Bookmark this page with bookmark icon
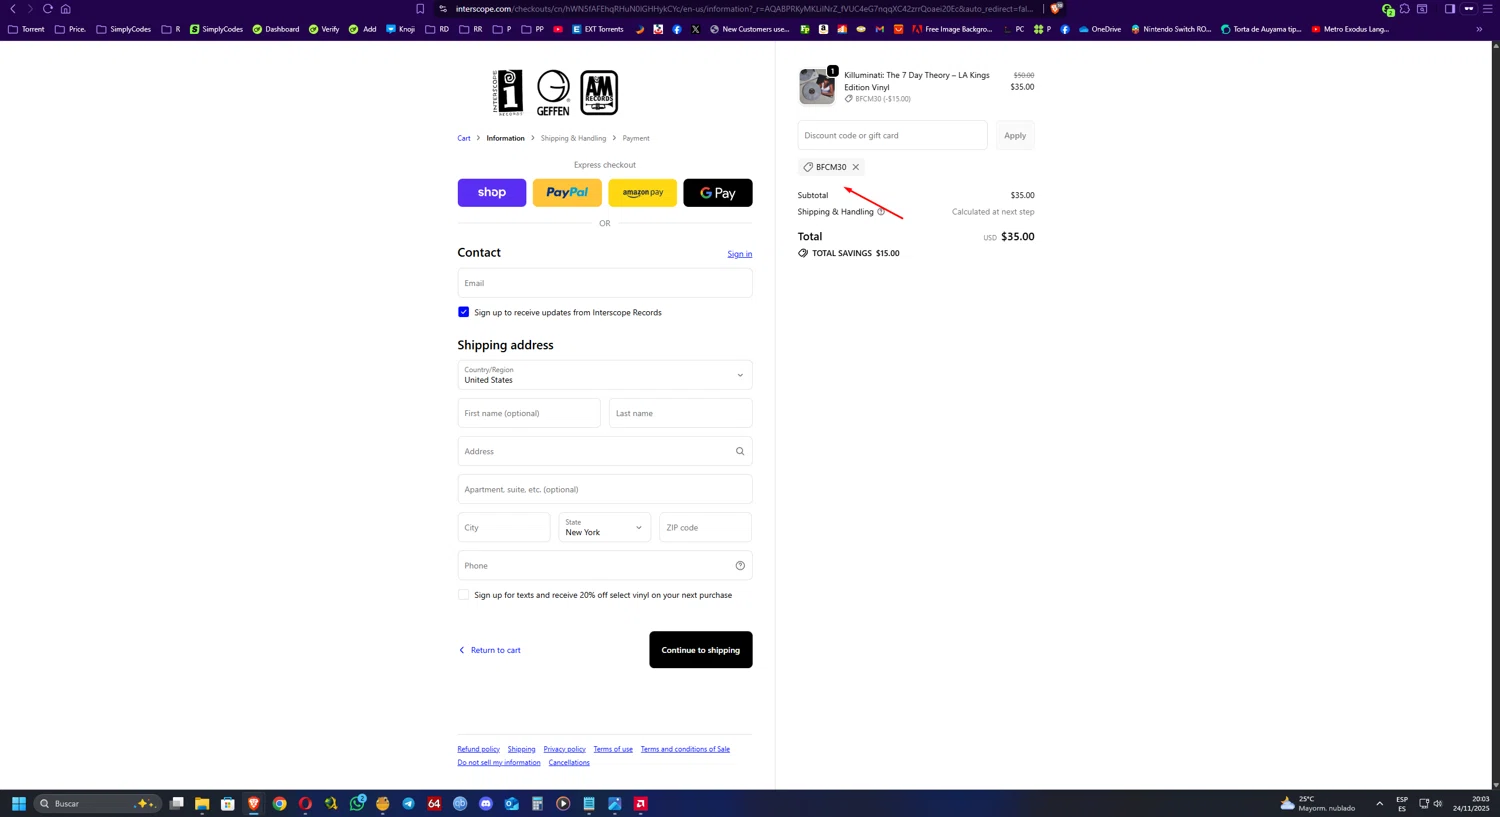The height and width of the screenshot is (817, 1500). point(420,9)
